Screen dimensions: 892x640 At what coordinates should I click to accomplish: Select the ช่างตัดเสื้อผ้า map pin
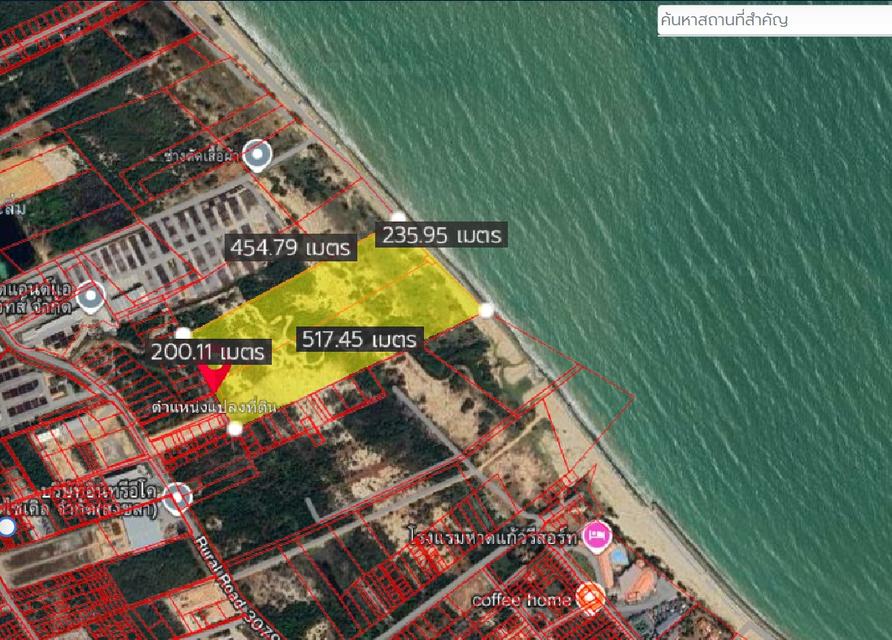(x=257, y=155)
